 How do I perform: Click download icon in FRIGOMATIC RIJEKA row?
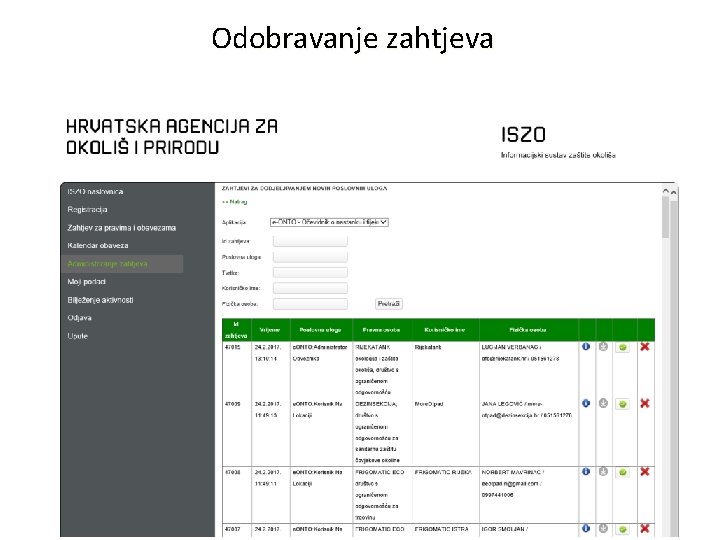[603, 471]
